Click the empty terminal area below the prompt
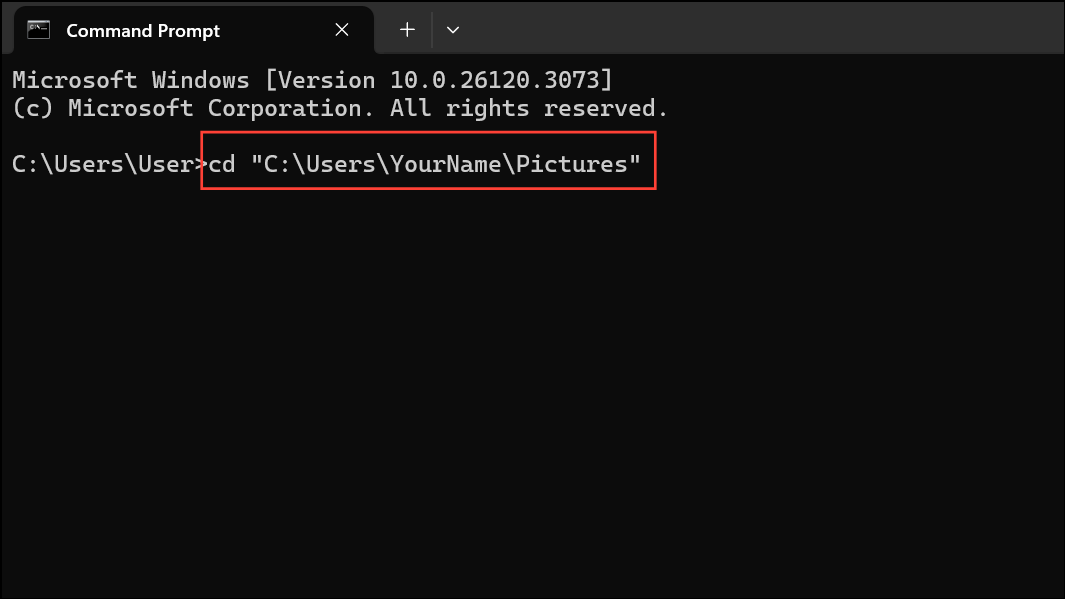 coord(532,394)
